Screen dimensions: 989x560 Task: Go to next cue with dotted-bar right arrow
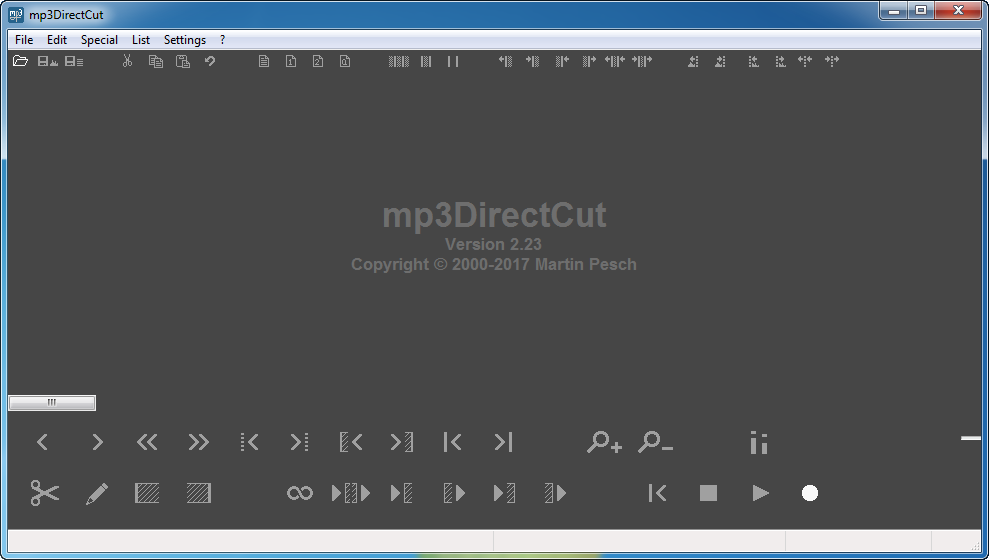pos(300,442)
